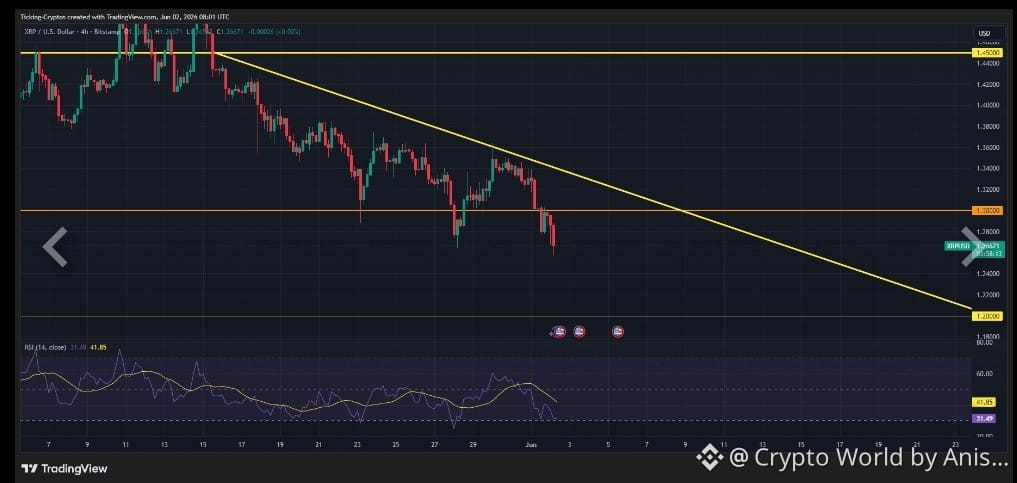Select the RSI (14, close) indicator label

45,348
